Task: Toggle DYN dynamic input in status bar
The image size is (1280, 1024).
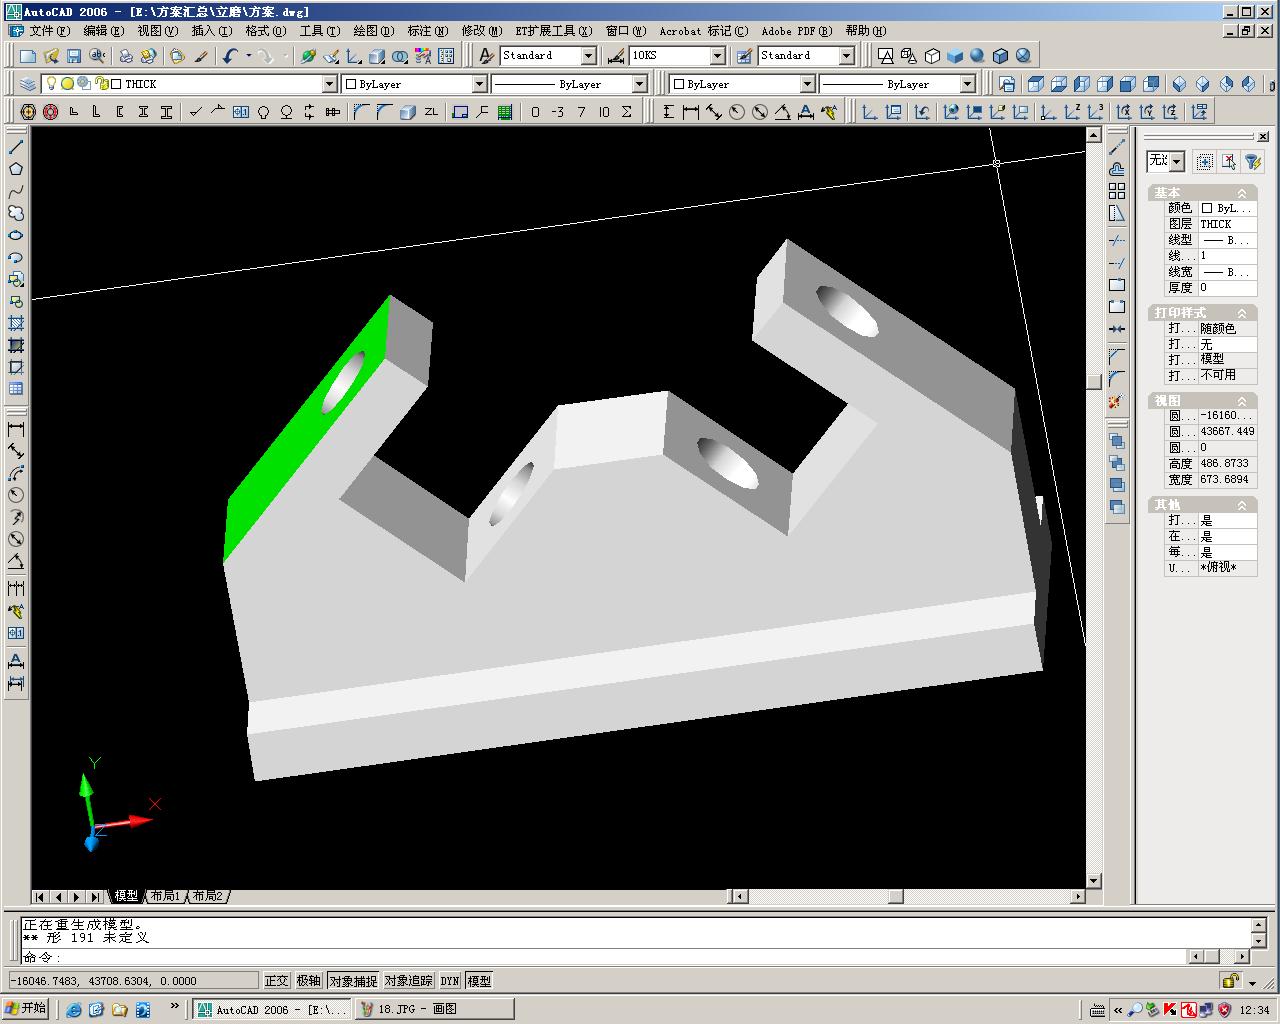Action: (450, 981)
